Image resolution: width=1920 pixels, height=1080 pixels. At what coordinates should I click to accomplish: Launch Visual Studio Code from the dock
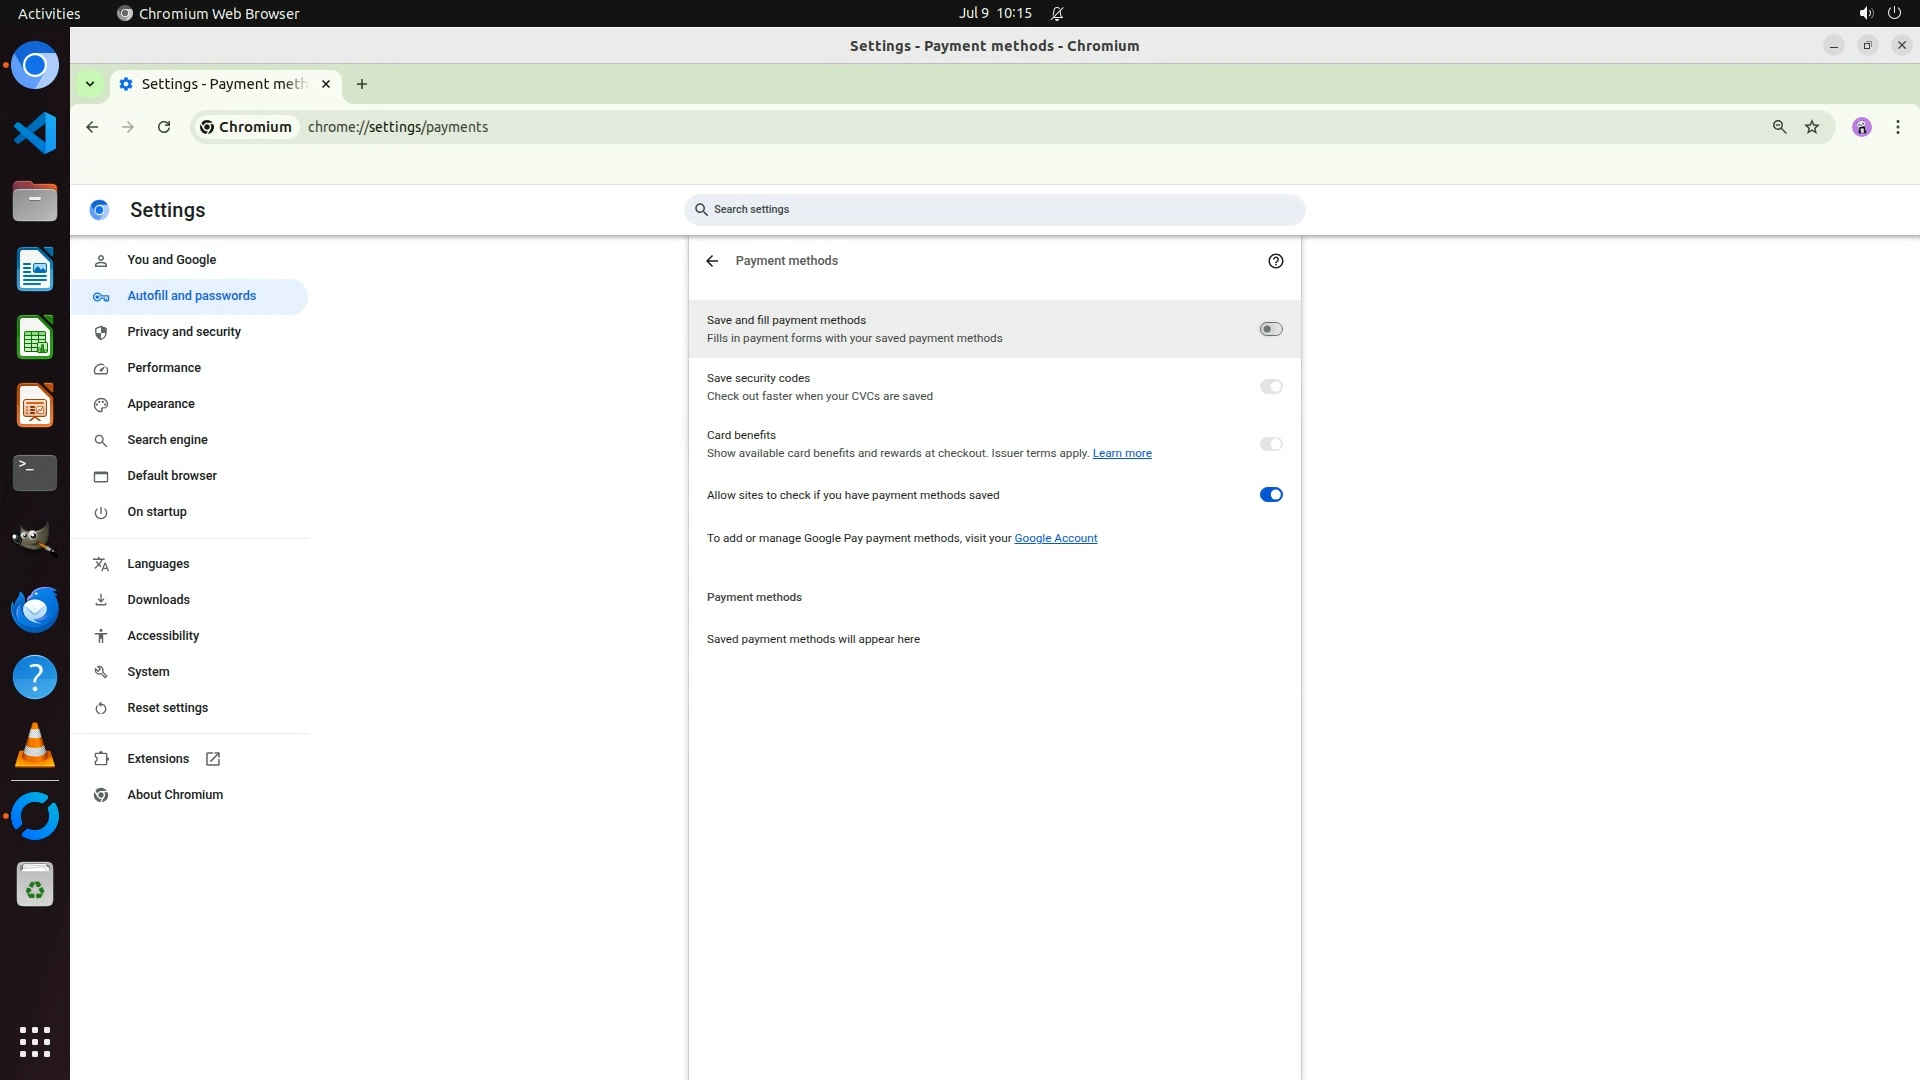35,133
